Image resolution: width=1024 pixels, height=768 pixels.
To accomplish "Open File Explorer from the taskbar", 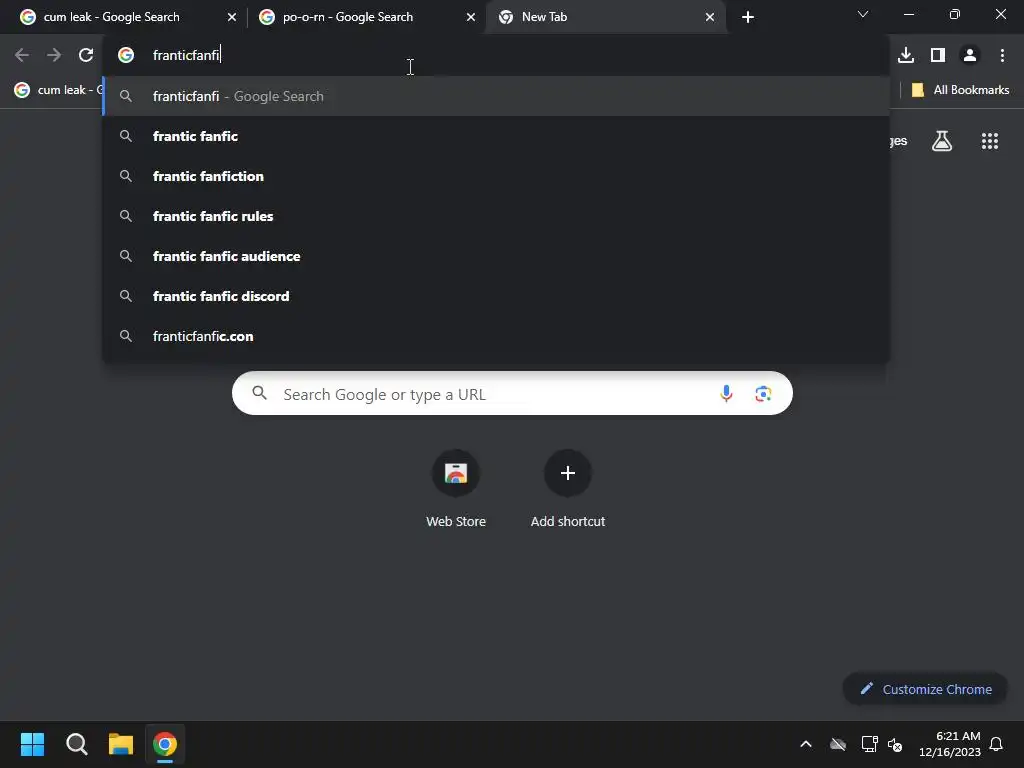I will click(121, 744).
